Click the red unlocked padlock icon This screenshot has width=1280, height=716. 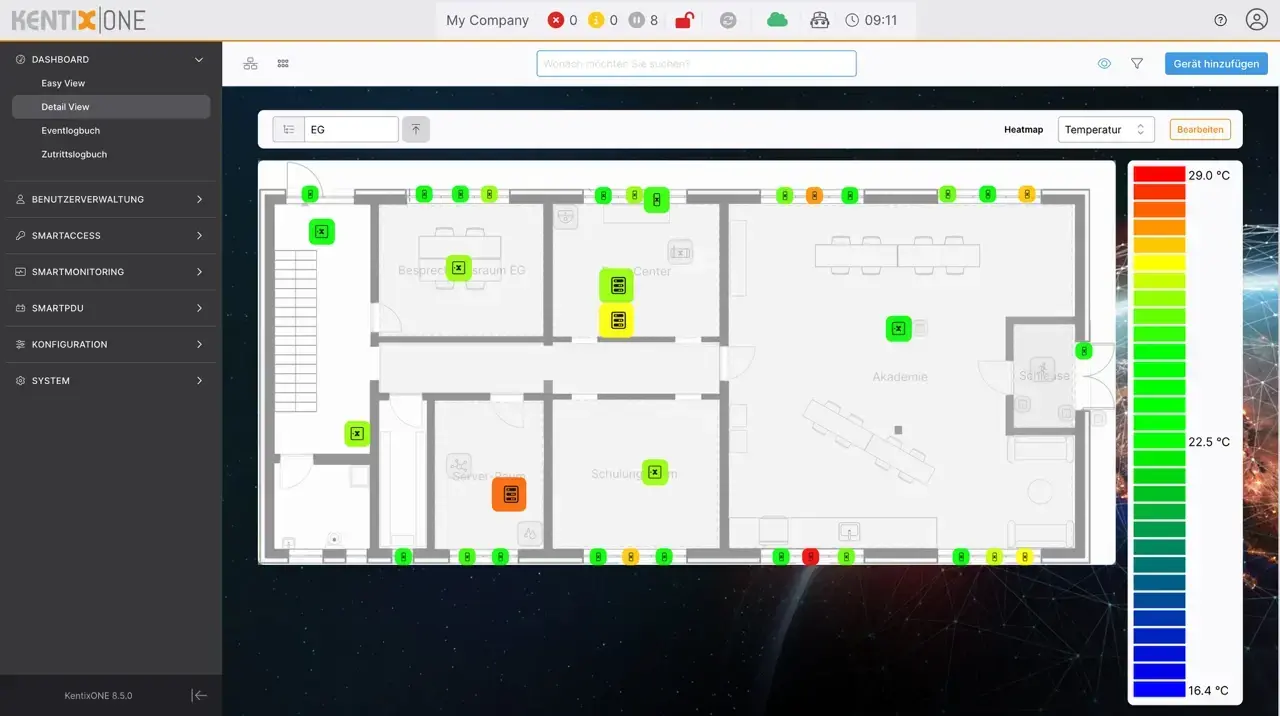(x=685, y=20)
